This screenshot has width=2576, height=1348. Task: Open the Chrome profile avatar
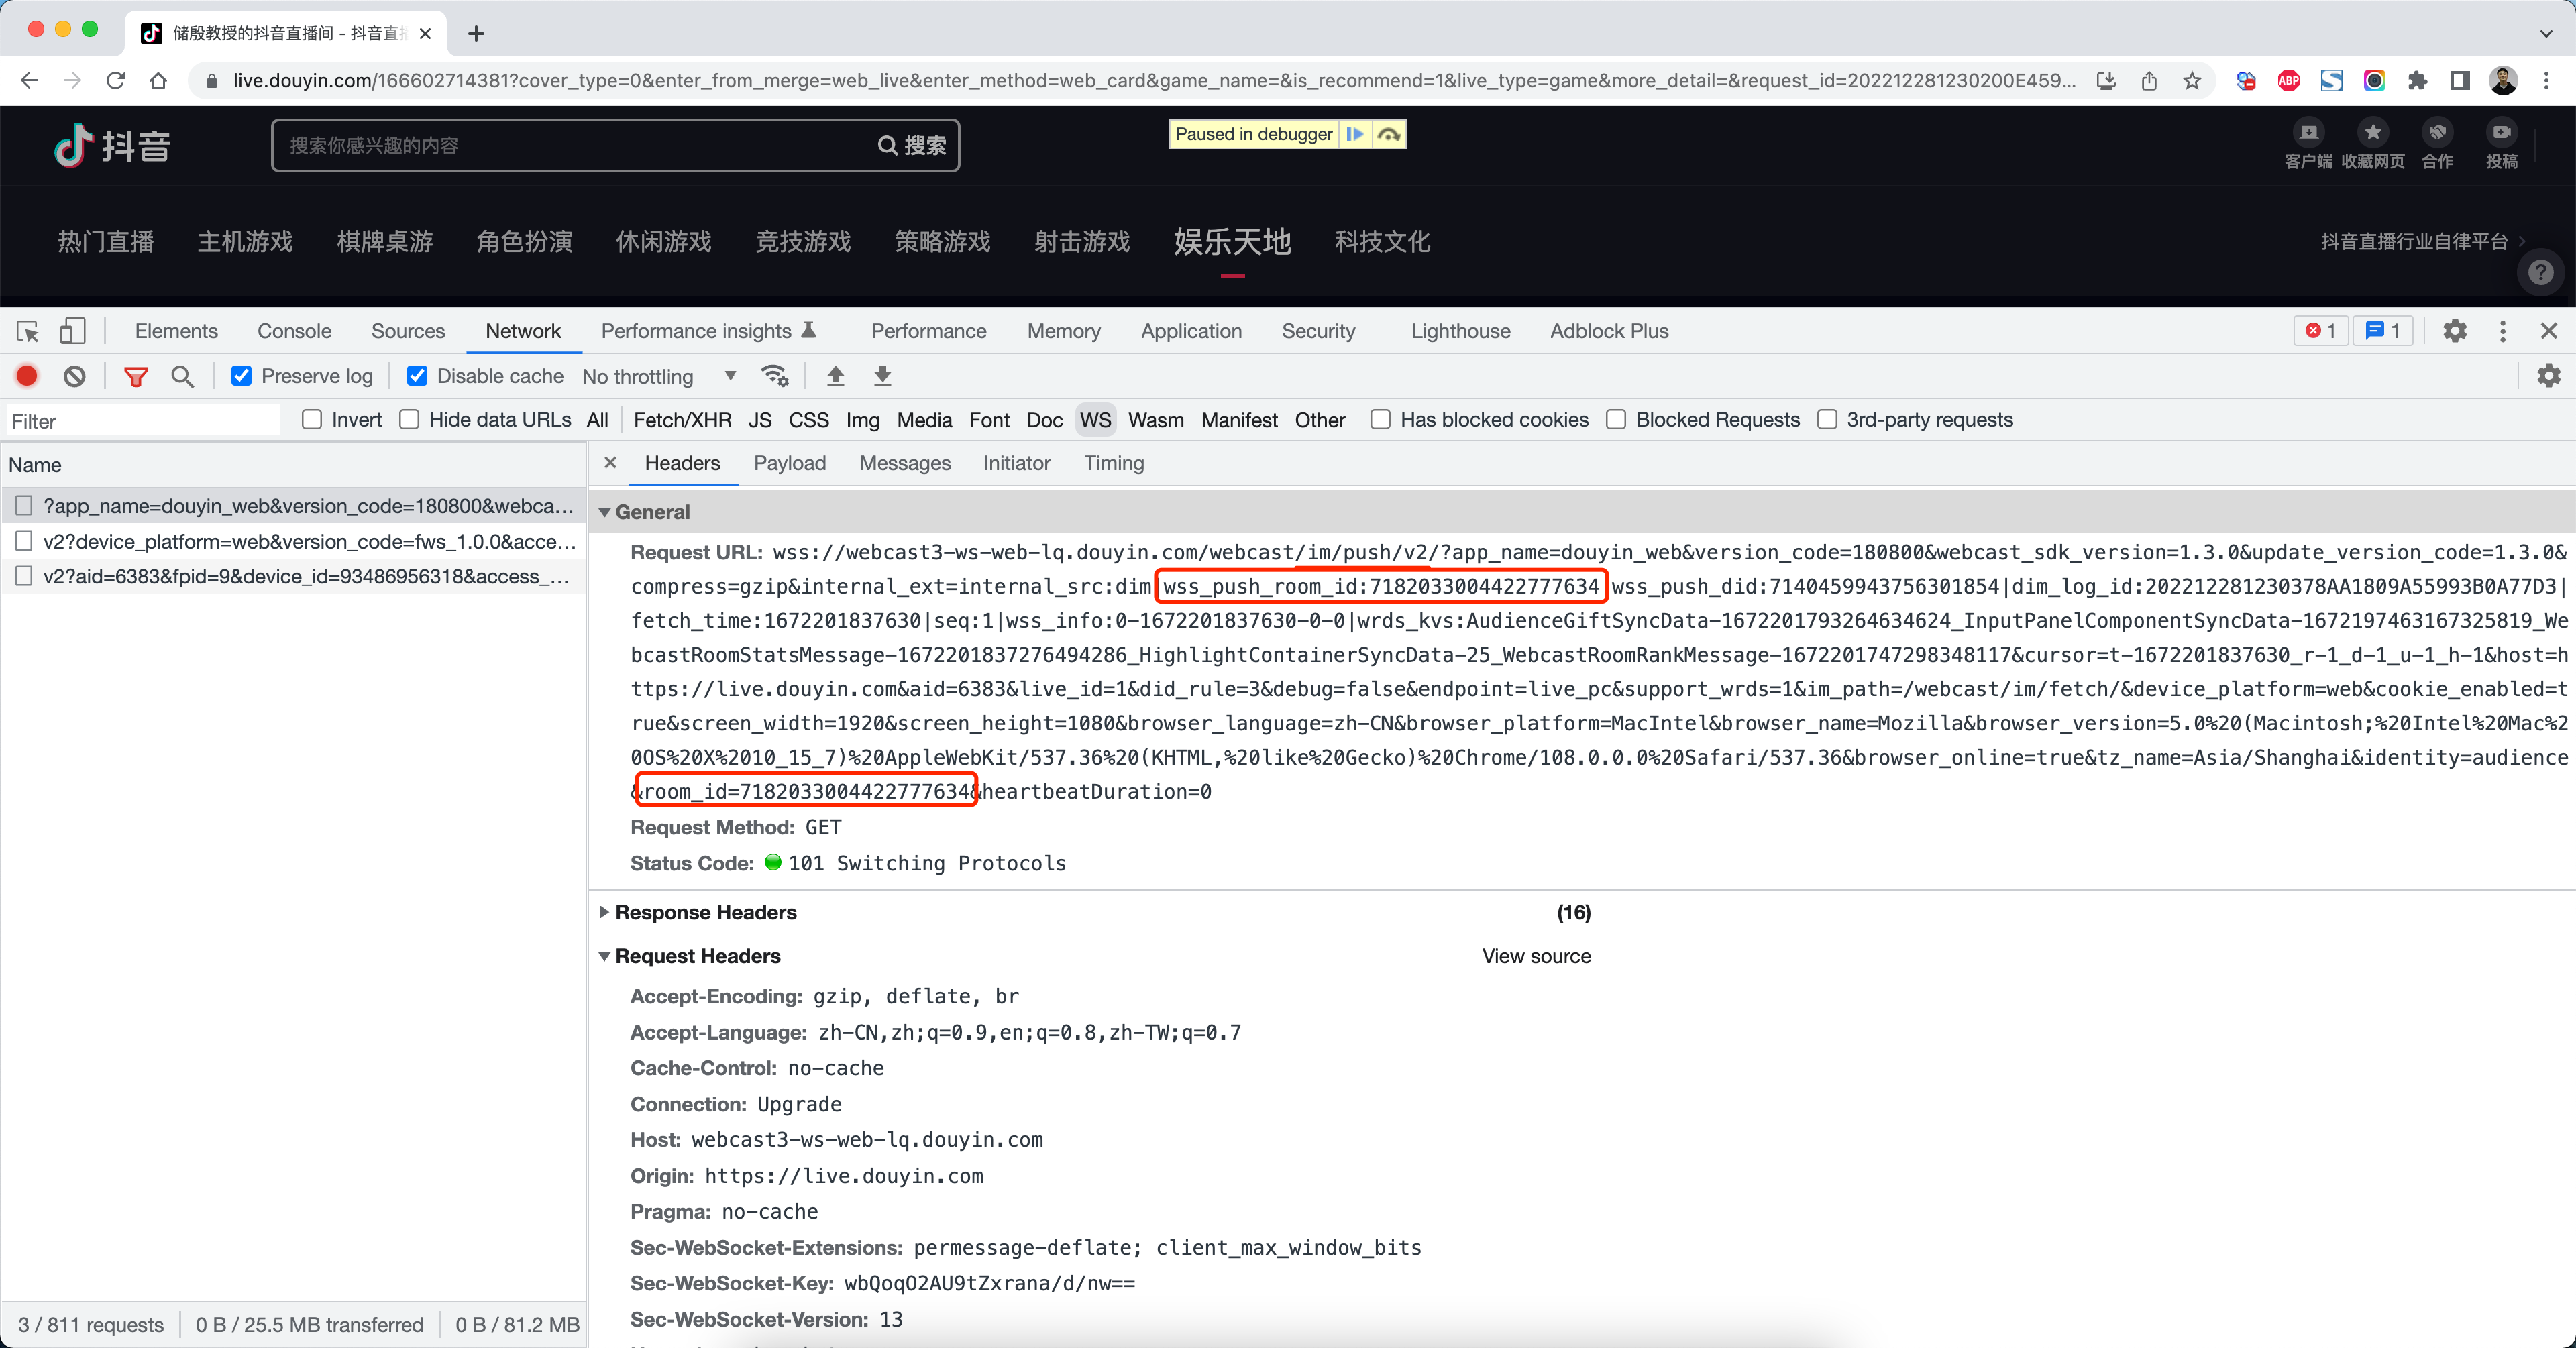coord(2503,81)
